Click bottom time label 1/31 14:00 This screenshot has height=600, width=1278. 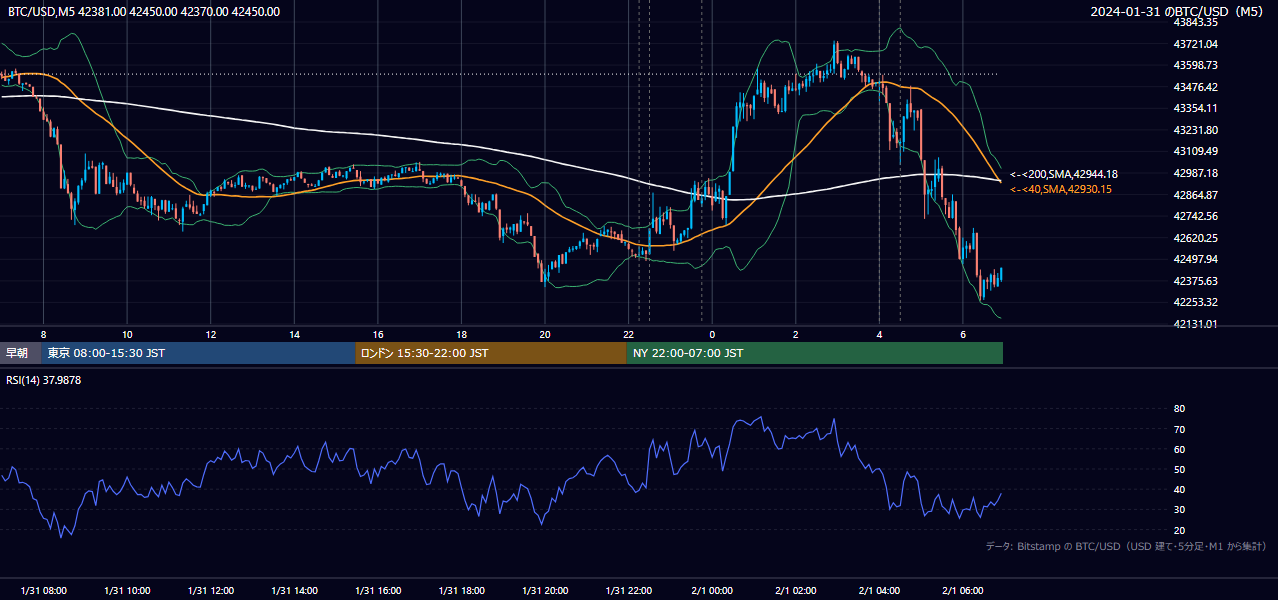295,591
